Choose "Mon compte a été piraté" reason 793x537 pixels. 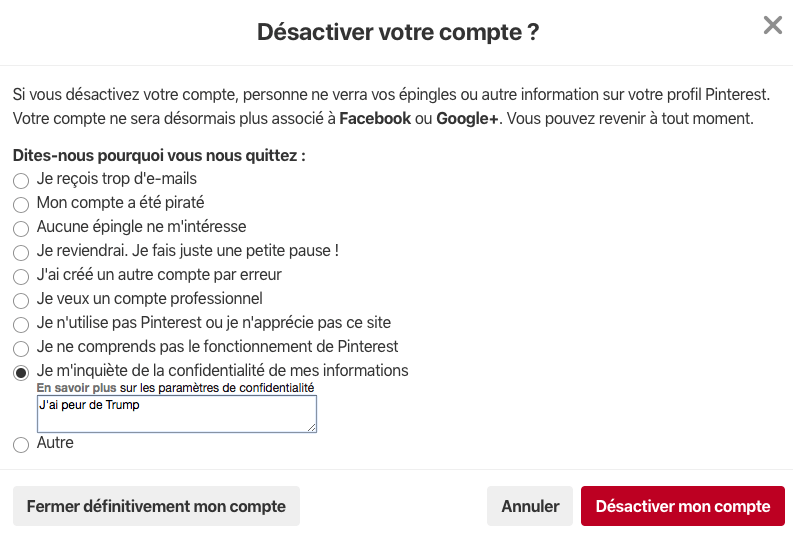(21, 205)
